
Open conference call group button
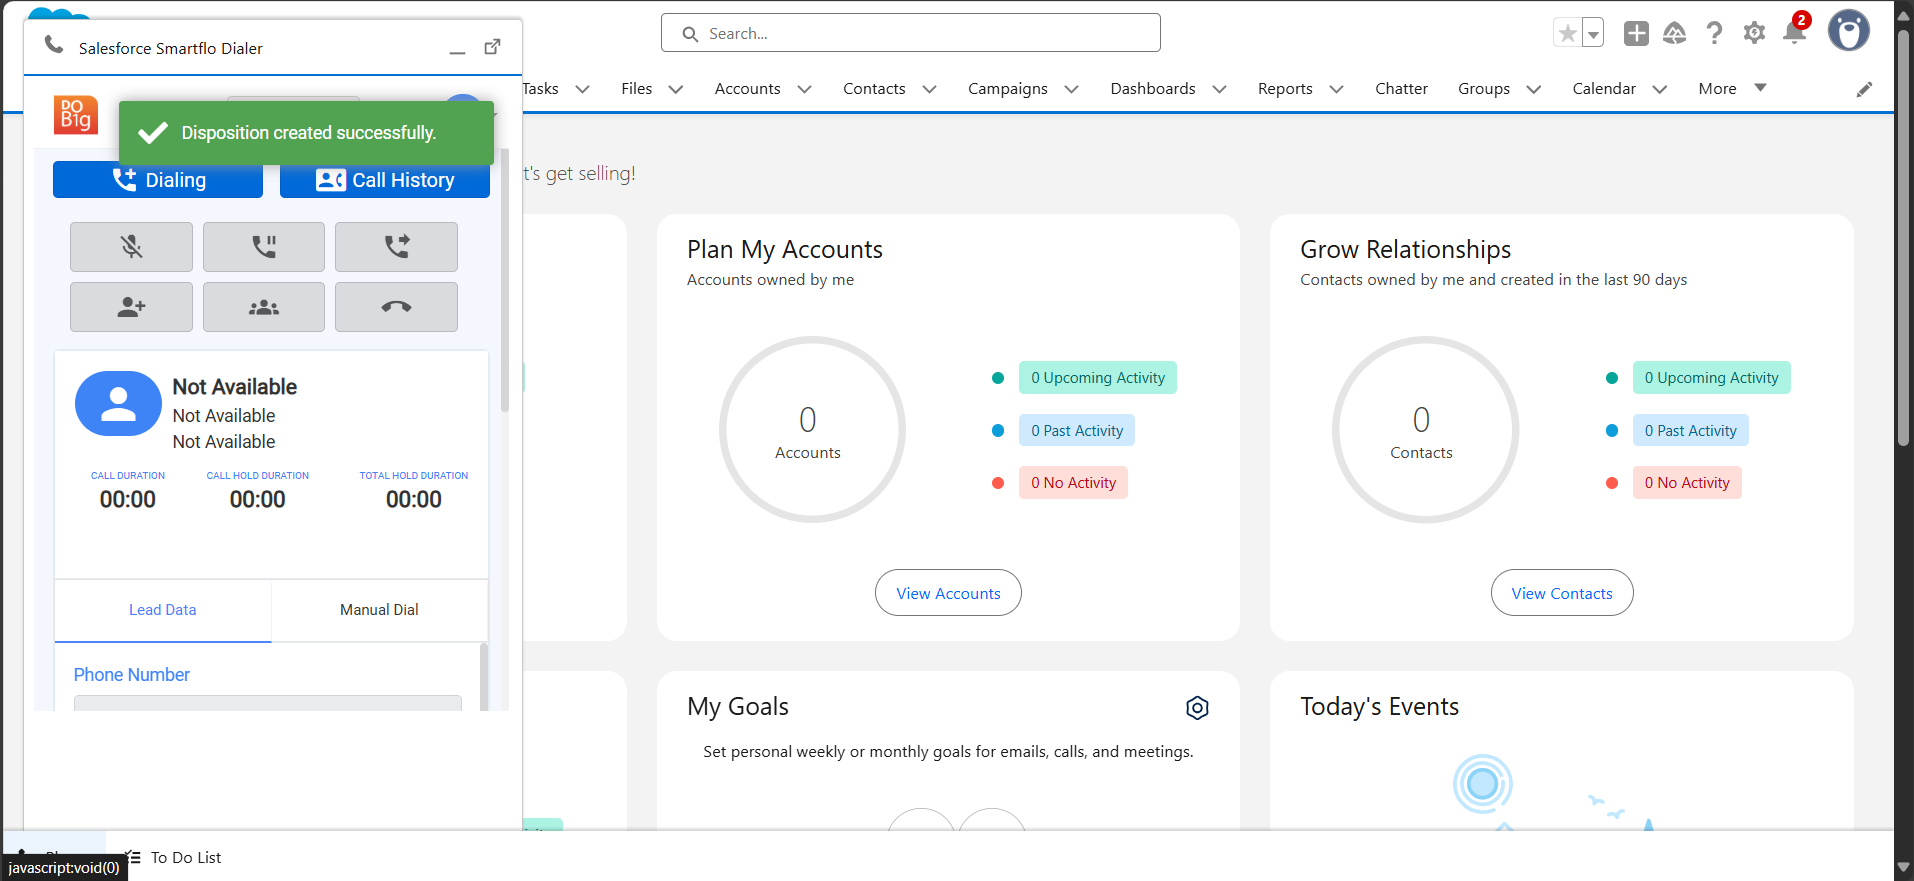264,307
